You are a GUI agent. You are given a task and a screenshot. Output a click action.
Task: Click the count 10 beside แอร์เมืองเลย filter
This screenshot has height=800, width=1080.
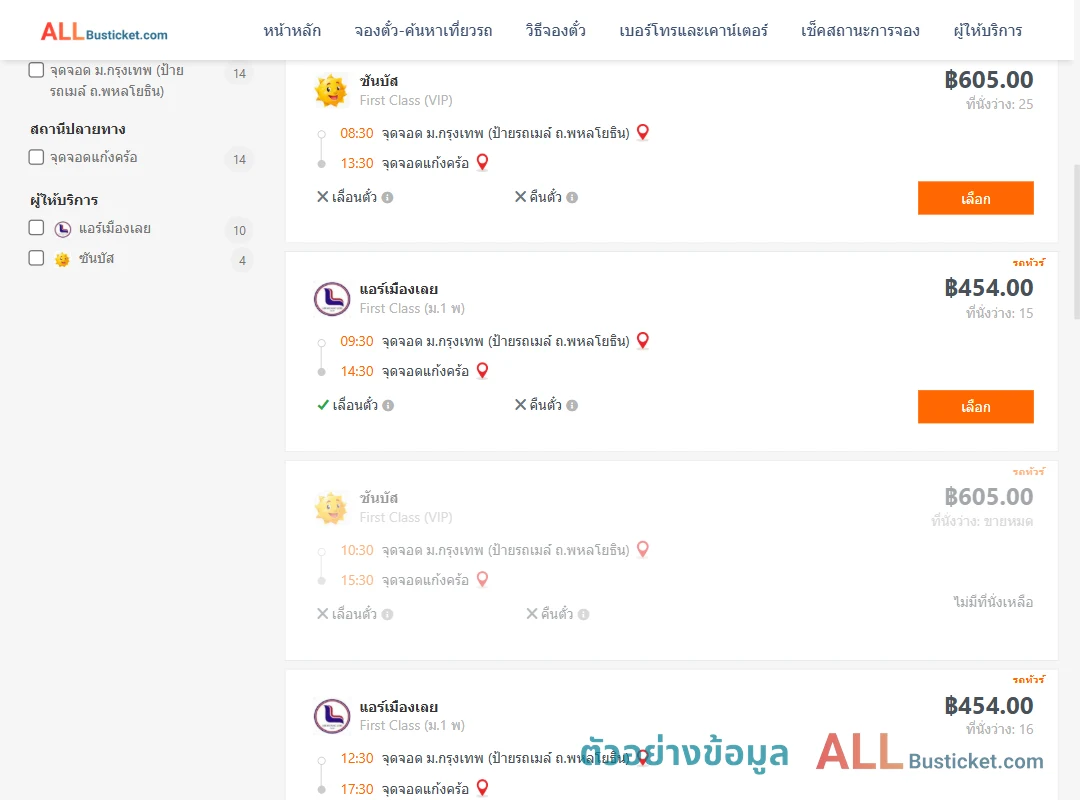coord(239,230)
